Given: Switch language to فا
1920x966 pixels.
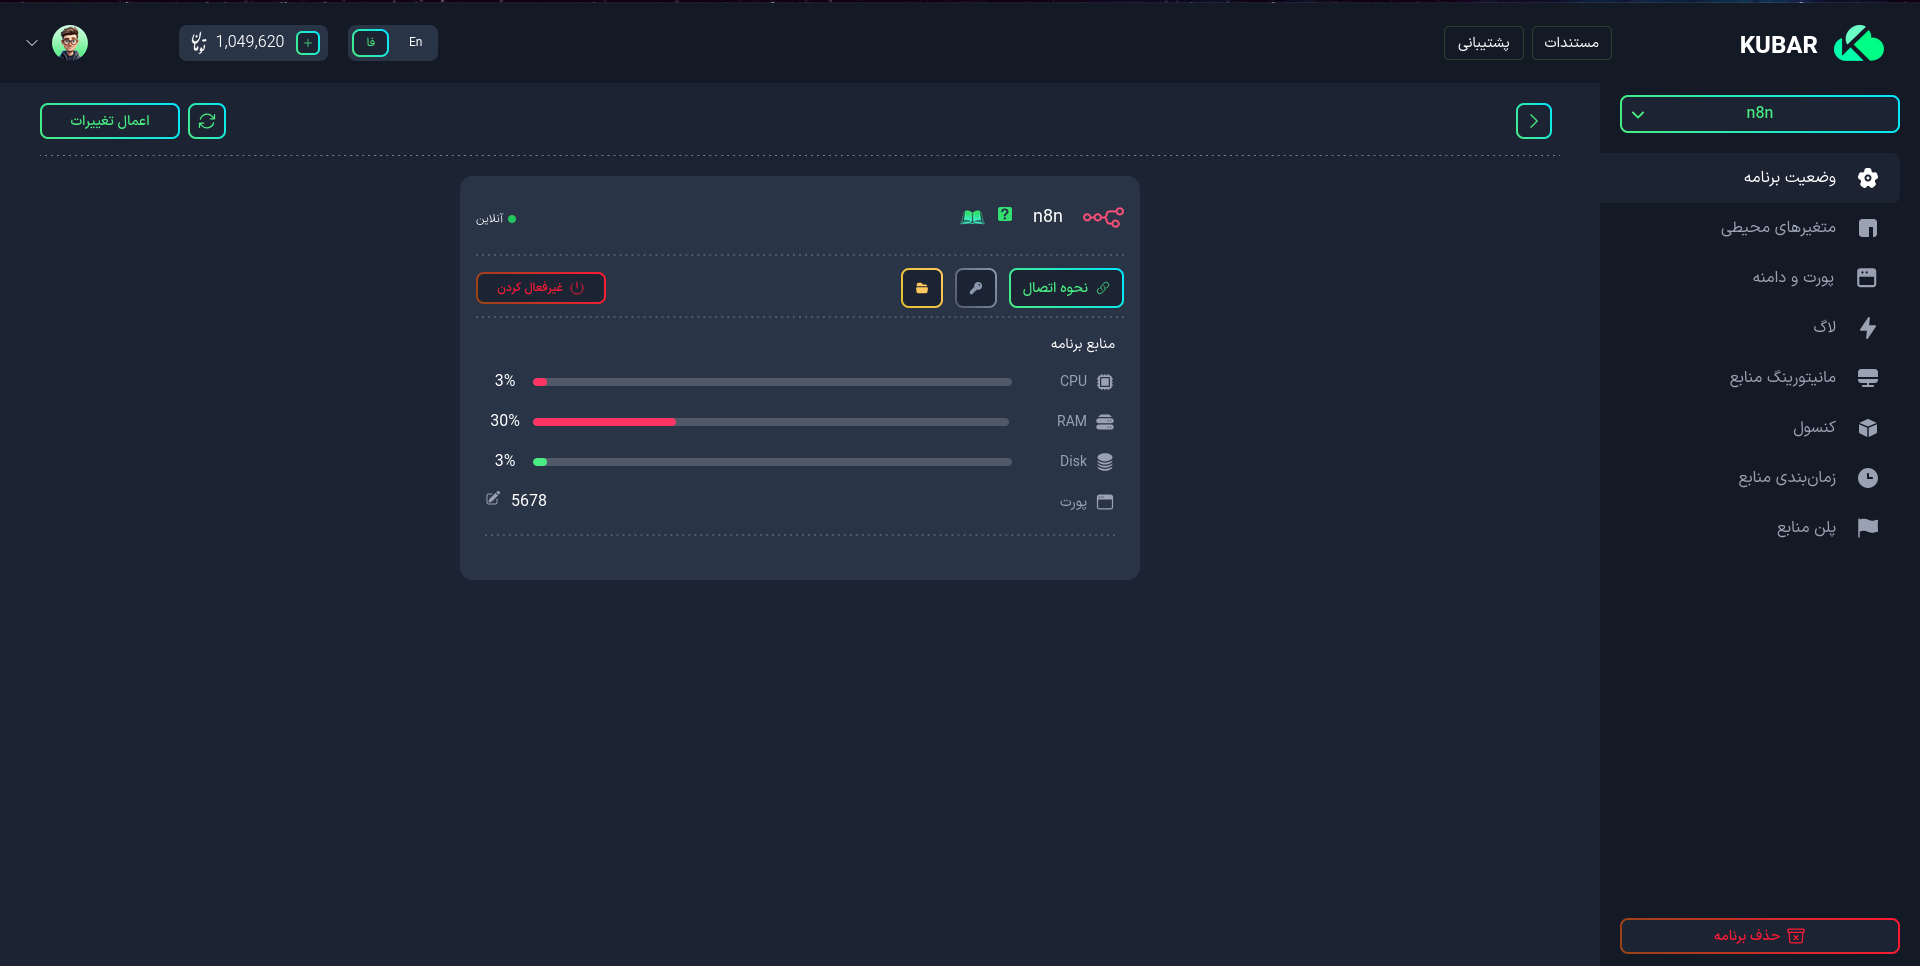Looking at the screenshot, I should click(x=370, y=43).
